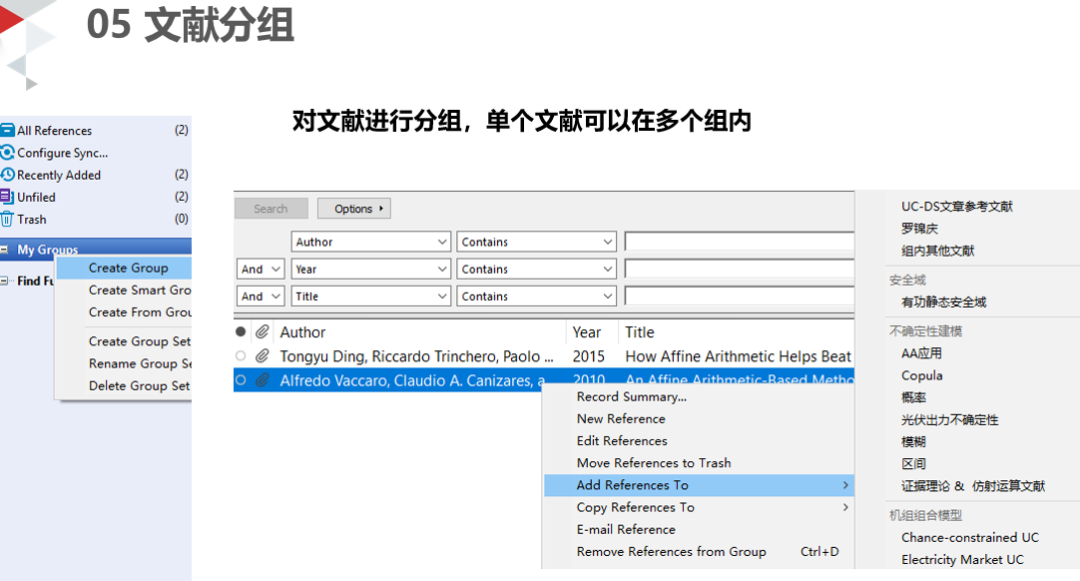Screen dimensions: 1080x581
Task: Add reference to Electricity Market UC group
Action: (x=962, y=560)
